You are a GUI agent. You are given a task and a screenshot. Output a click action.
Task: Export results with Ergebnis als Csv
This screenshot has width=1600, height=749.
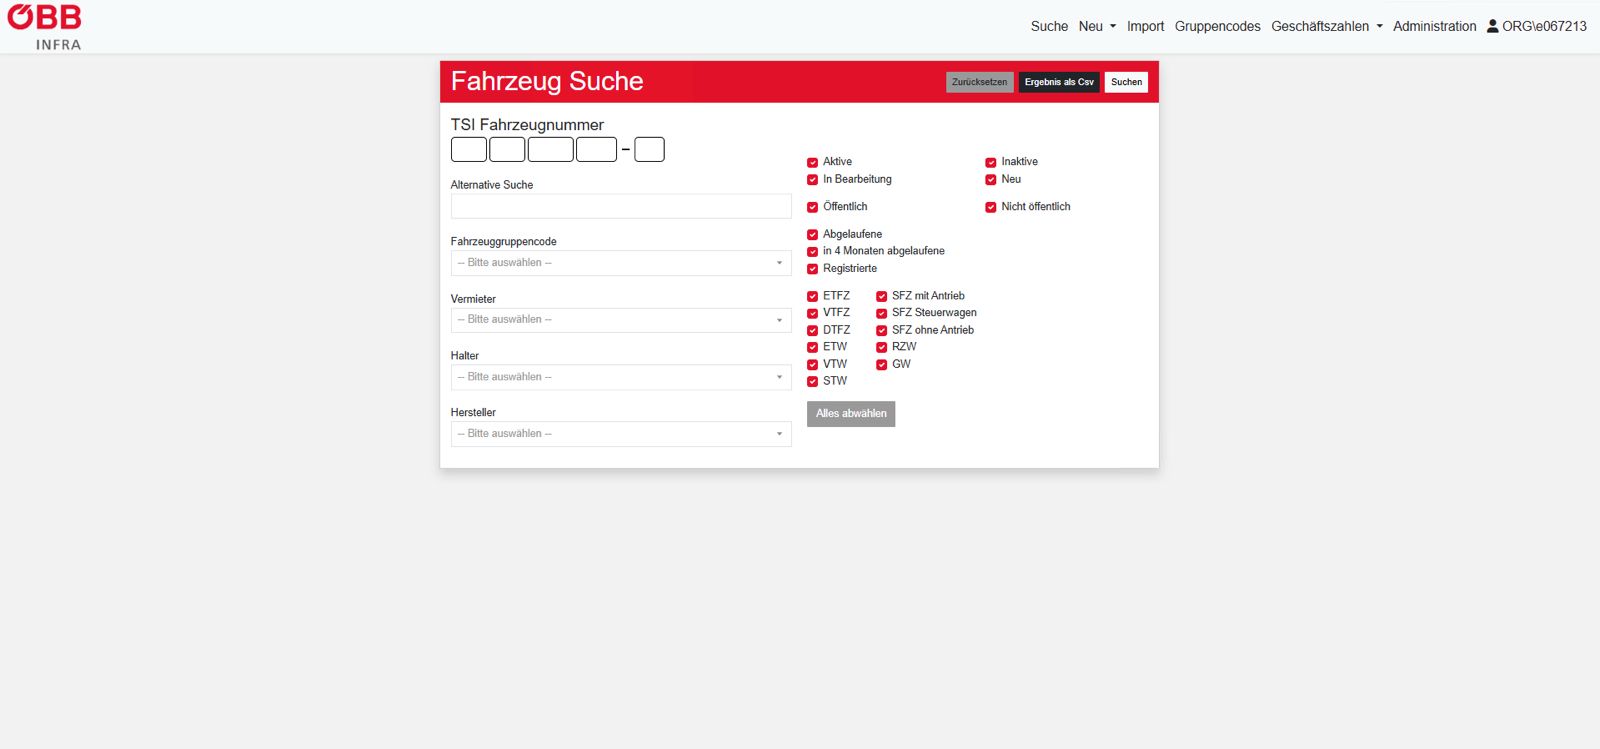coord(1059,82)
